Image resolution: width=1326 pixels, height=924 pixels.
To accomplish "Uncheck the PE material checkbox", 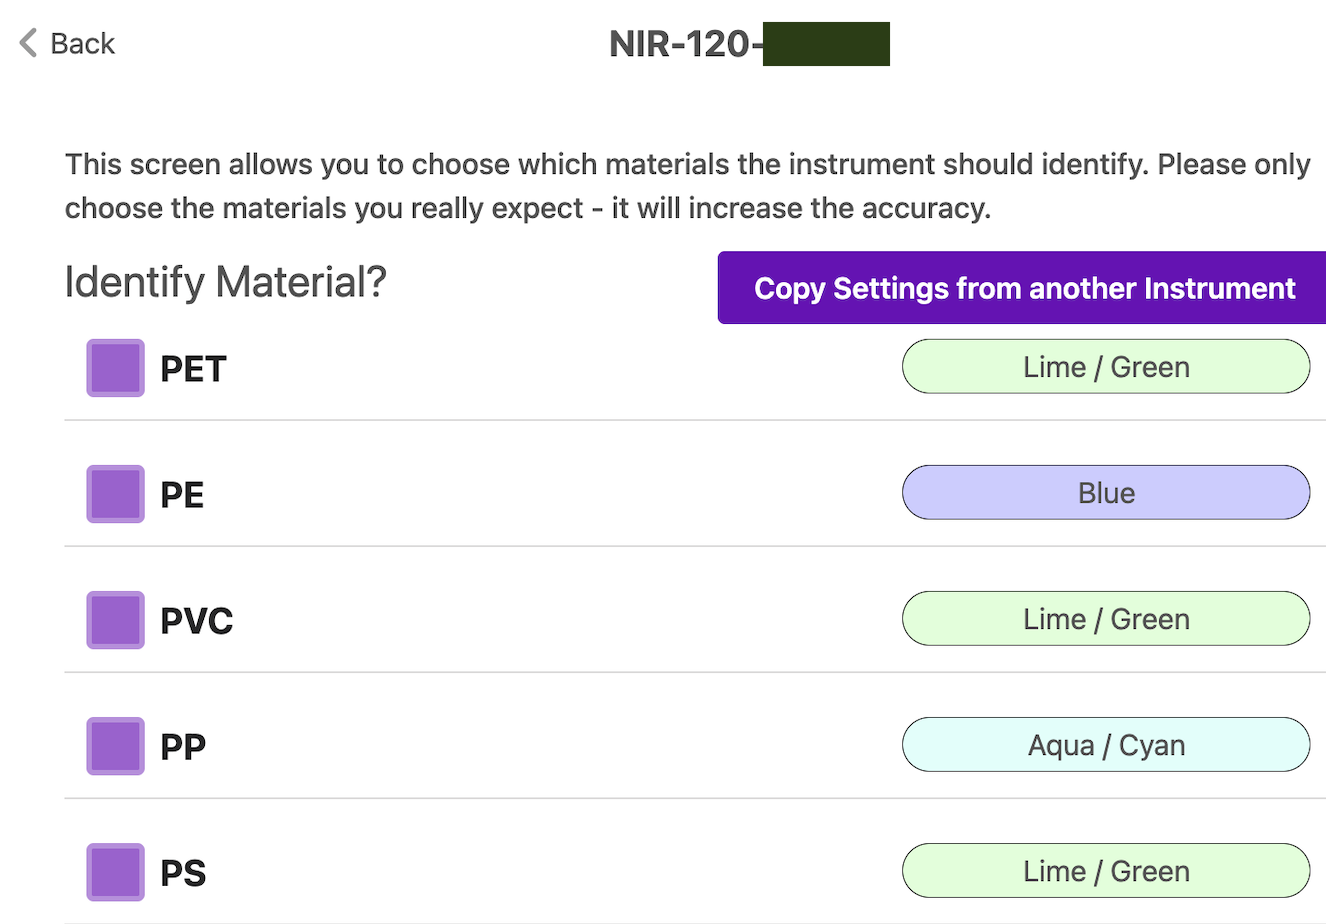I will (x=115, y=494).
